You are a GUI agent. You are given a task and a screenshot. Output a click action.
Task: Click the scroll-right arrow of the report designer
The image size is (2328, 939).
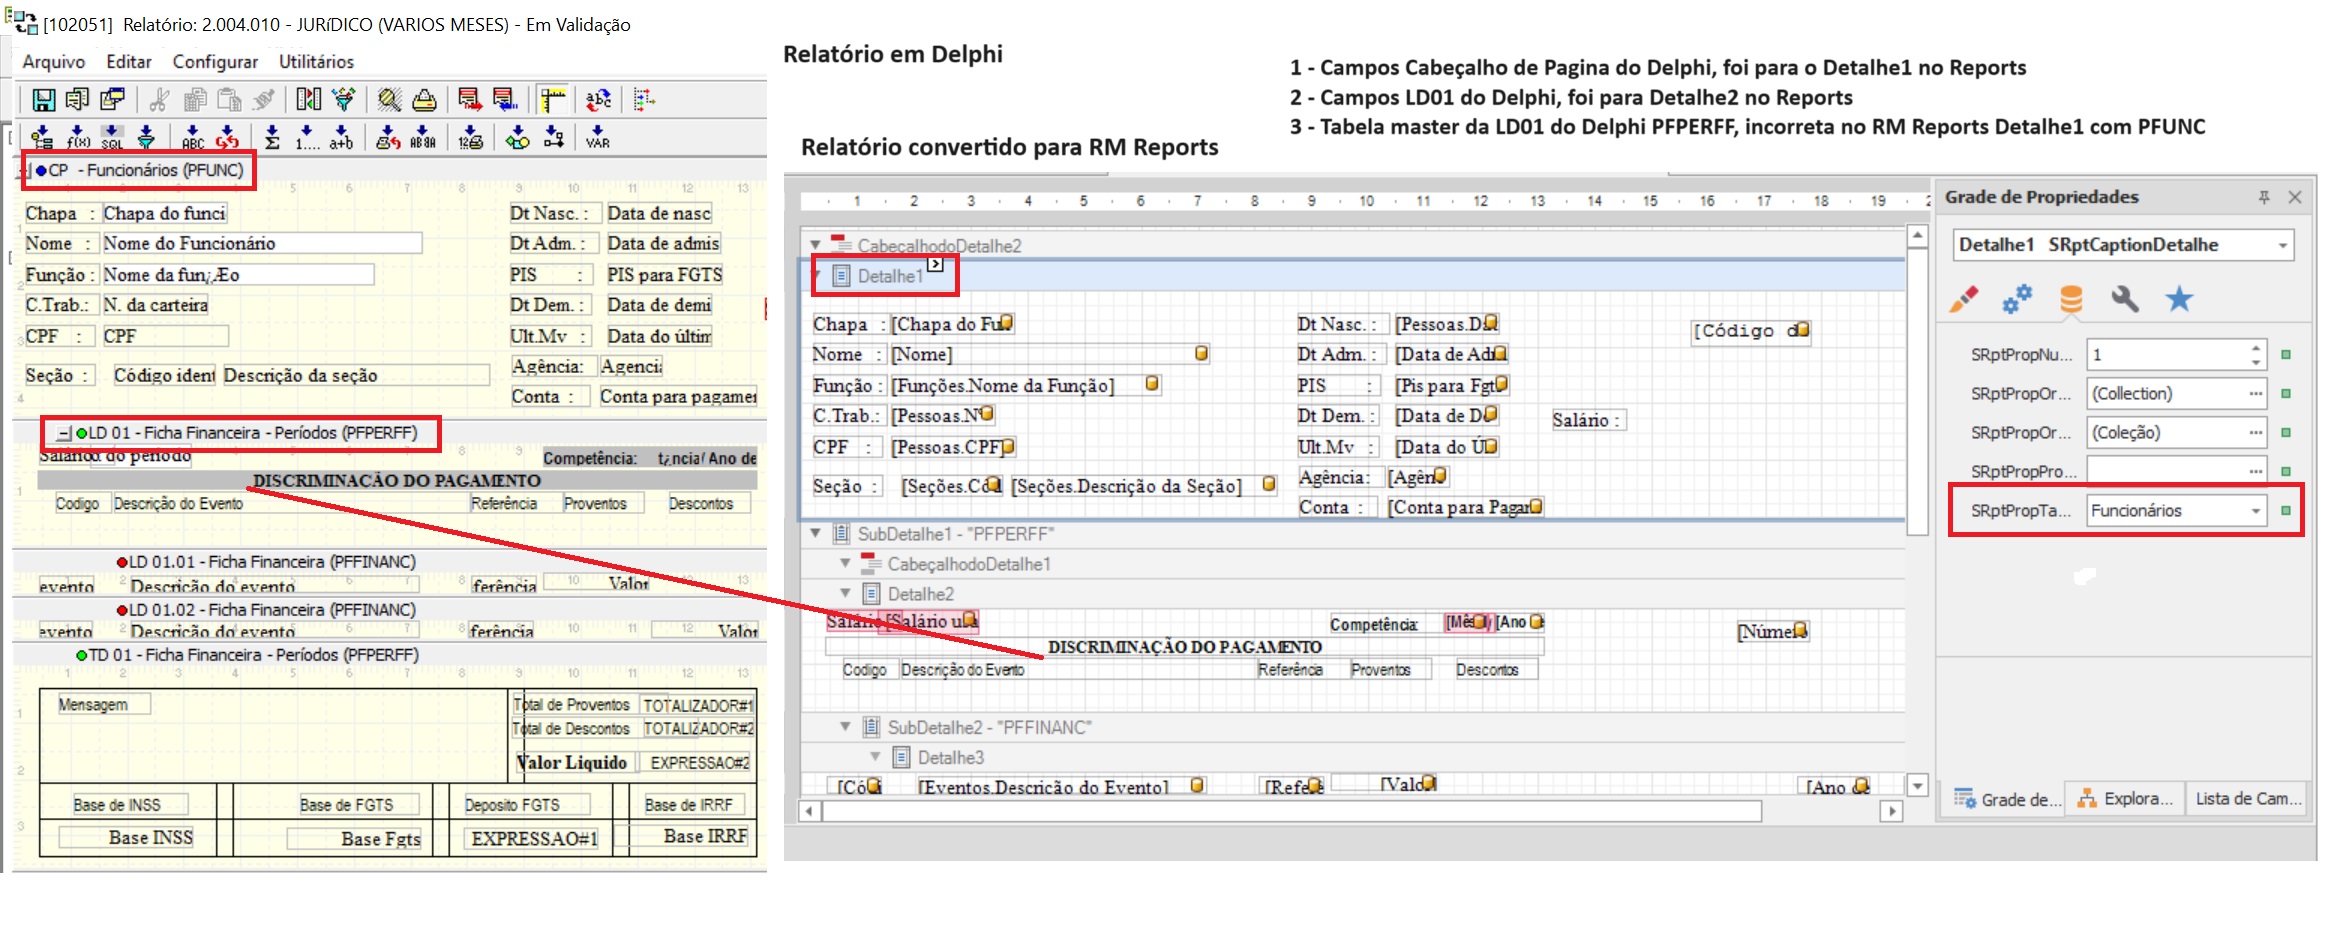(x=1890, y=811)
